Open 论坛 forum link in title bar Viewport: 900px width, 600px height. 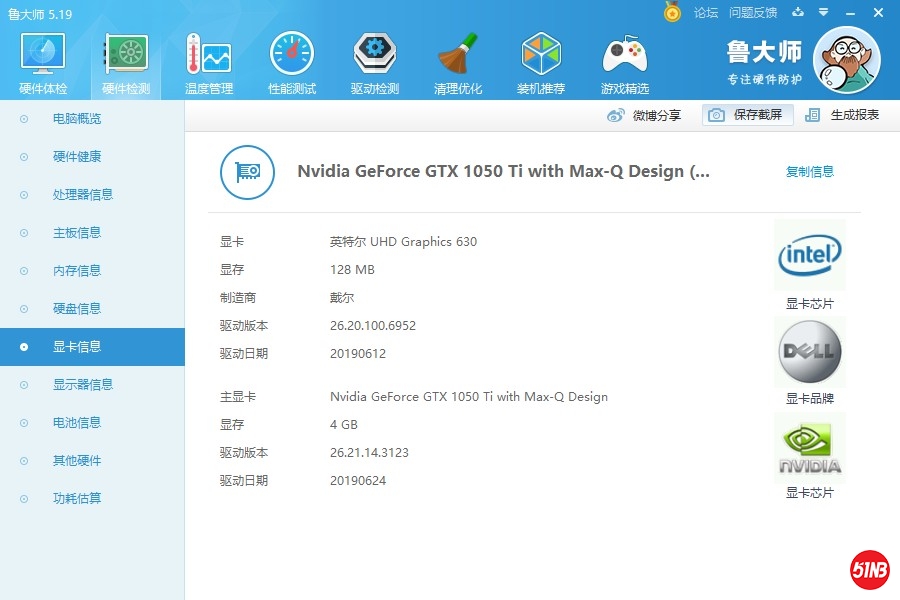(x=706, y=13)
